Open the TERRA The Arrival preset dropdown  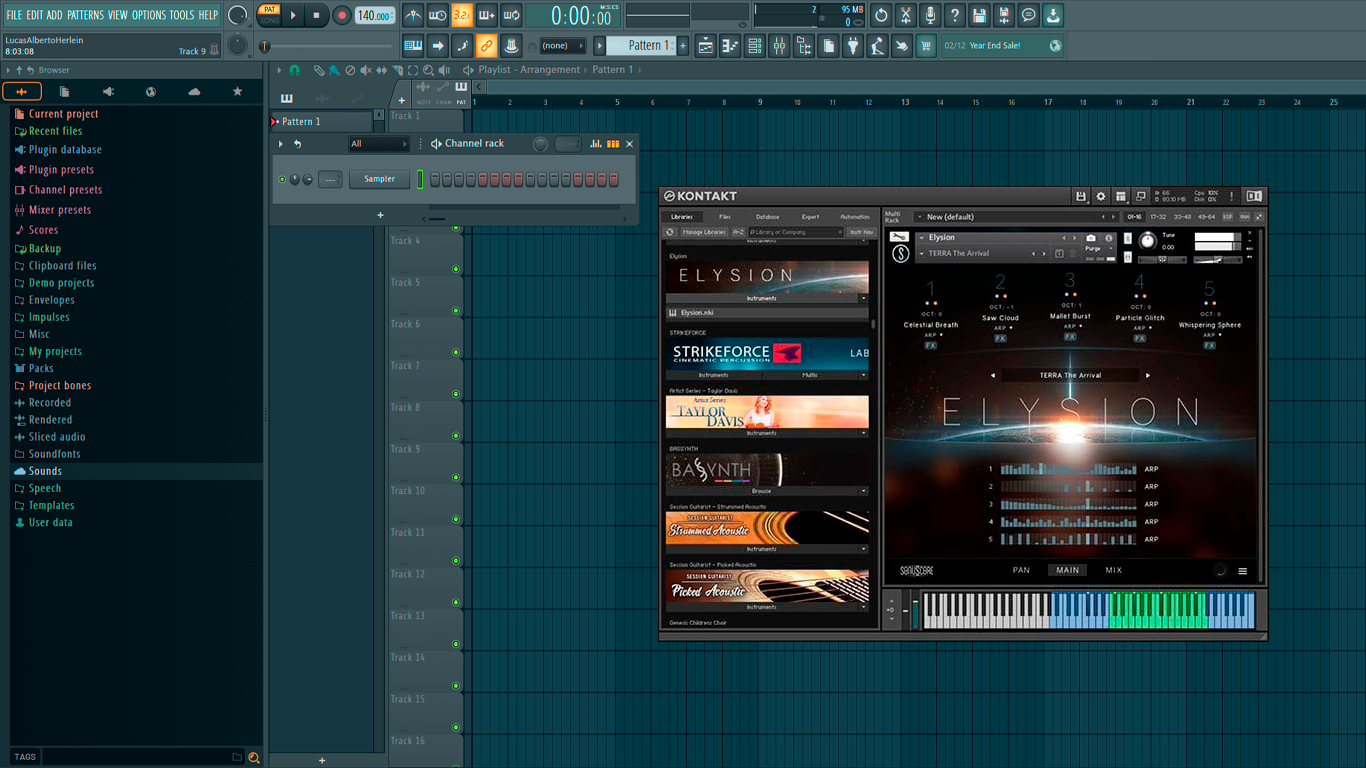(977, 254)
